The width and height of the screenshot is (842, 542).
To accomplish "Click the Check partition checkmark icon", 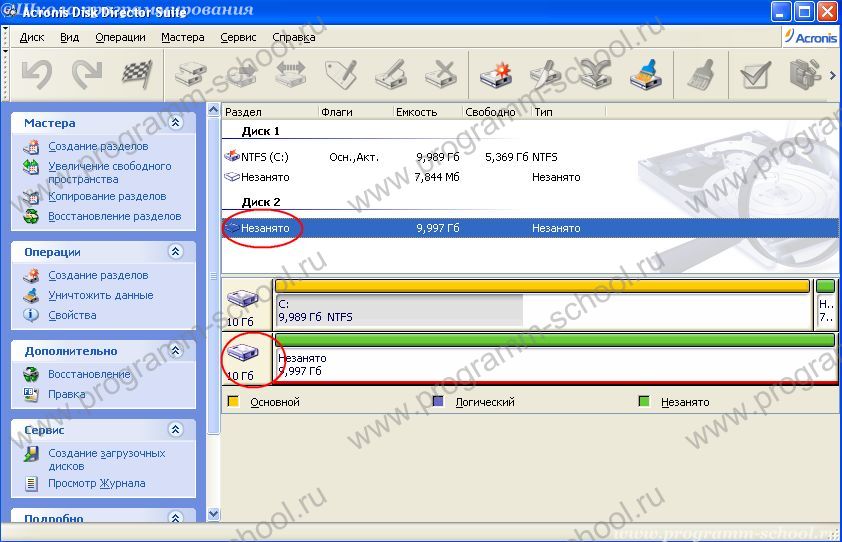I will [x=755, y=75].
